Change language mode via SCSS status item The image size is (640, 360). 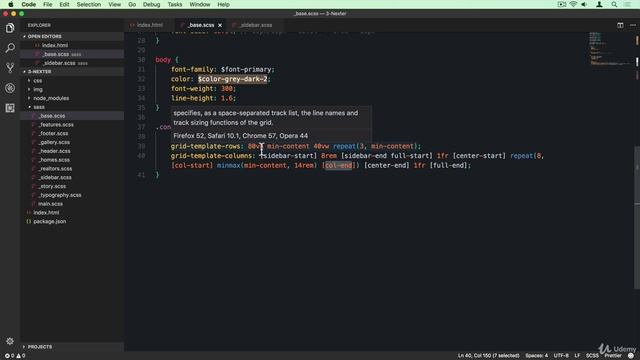point(592,356)
